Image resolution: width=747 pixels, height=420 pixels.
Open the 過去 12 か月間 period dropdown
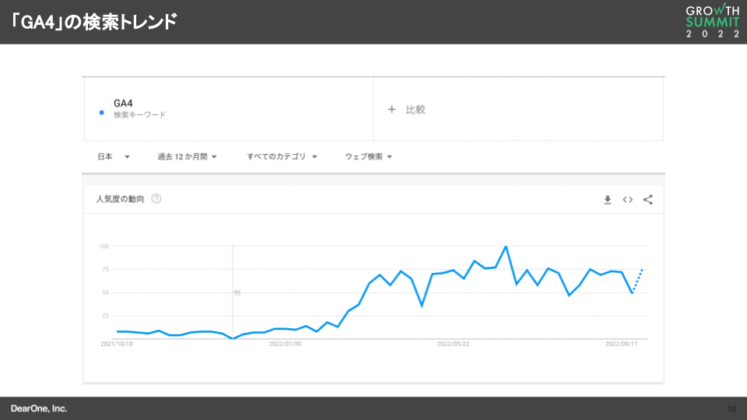(x=187, y=157)
